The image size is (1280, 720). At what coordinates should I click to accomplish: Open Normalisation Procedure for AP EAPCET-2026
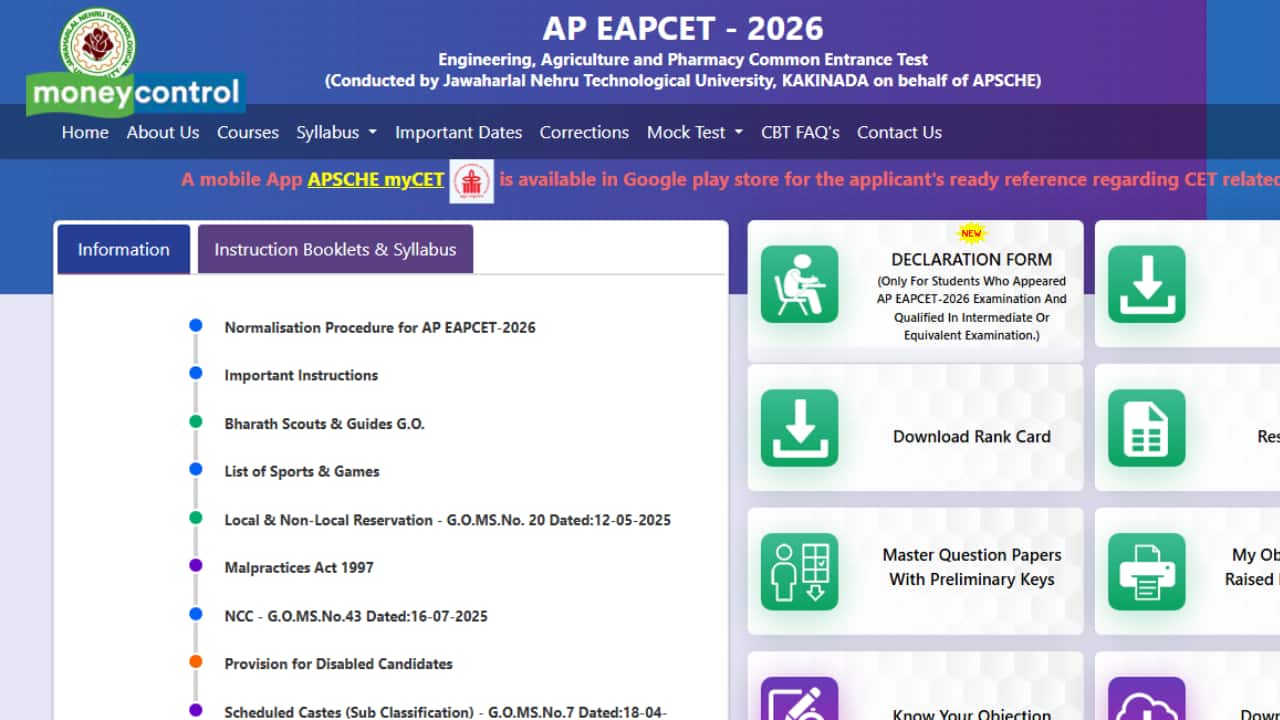pyautogui.click(x=380, y=327)
